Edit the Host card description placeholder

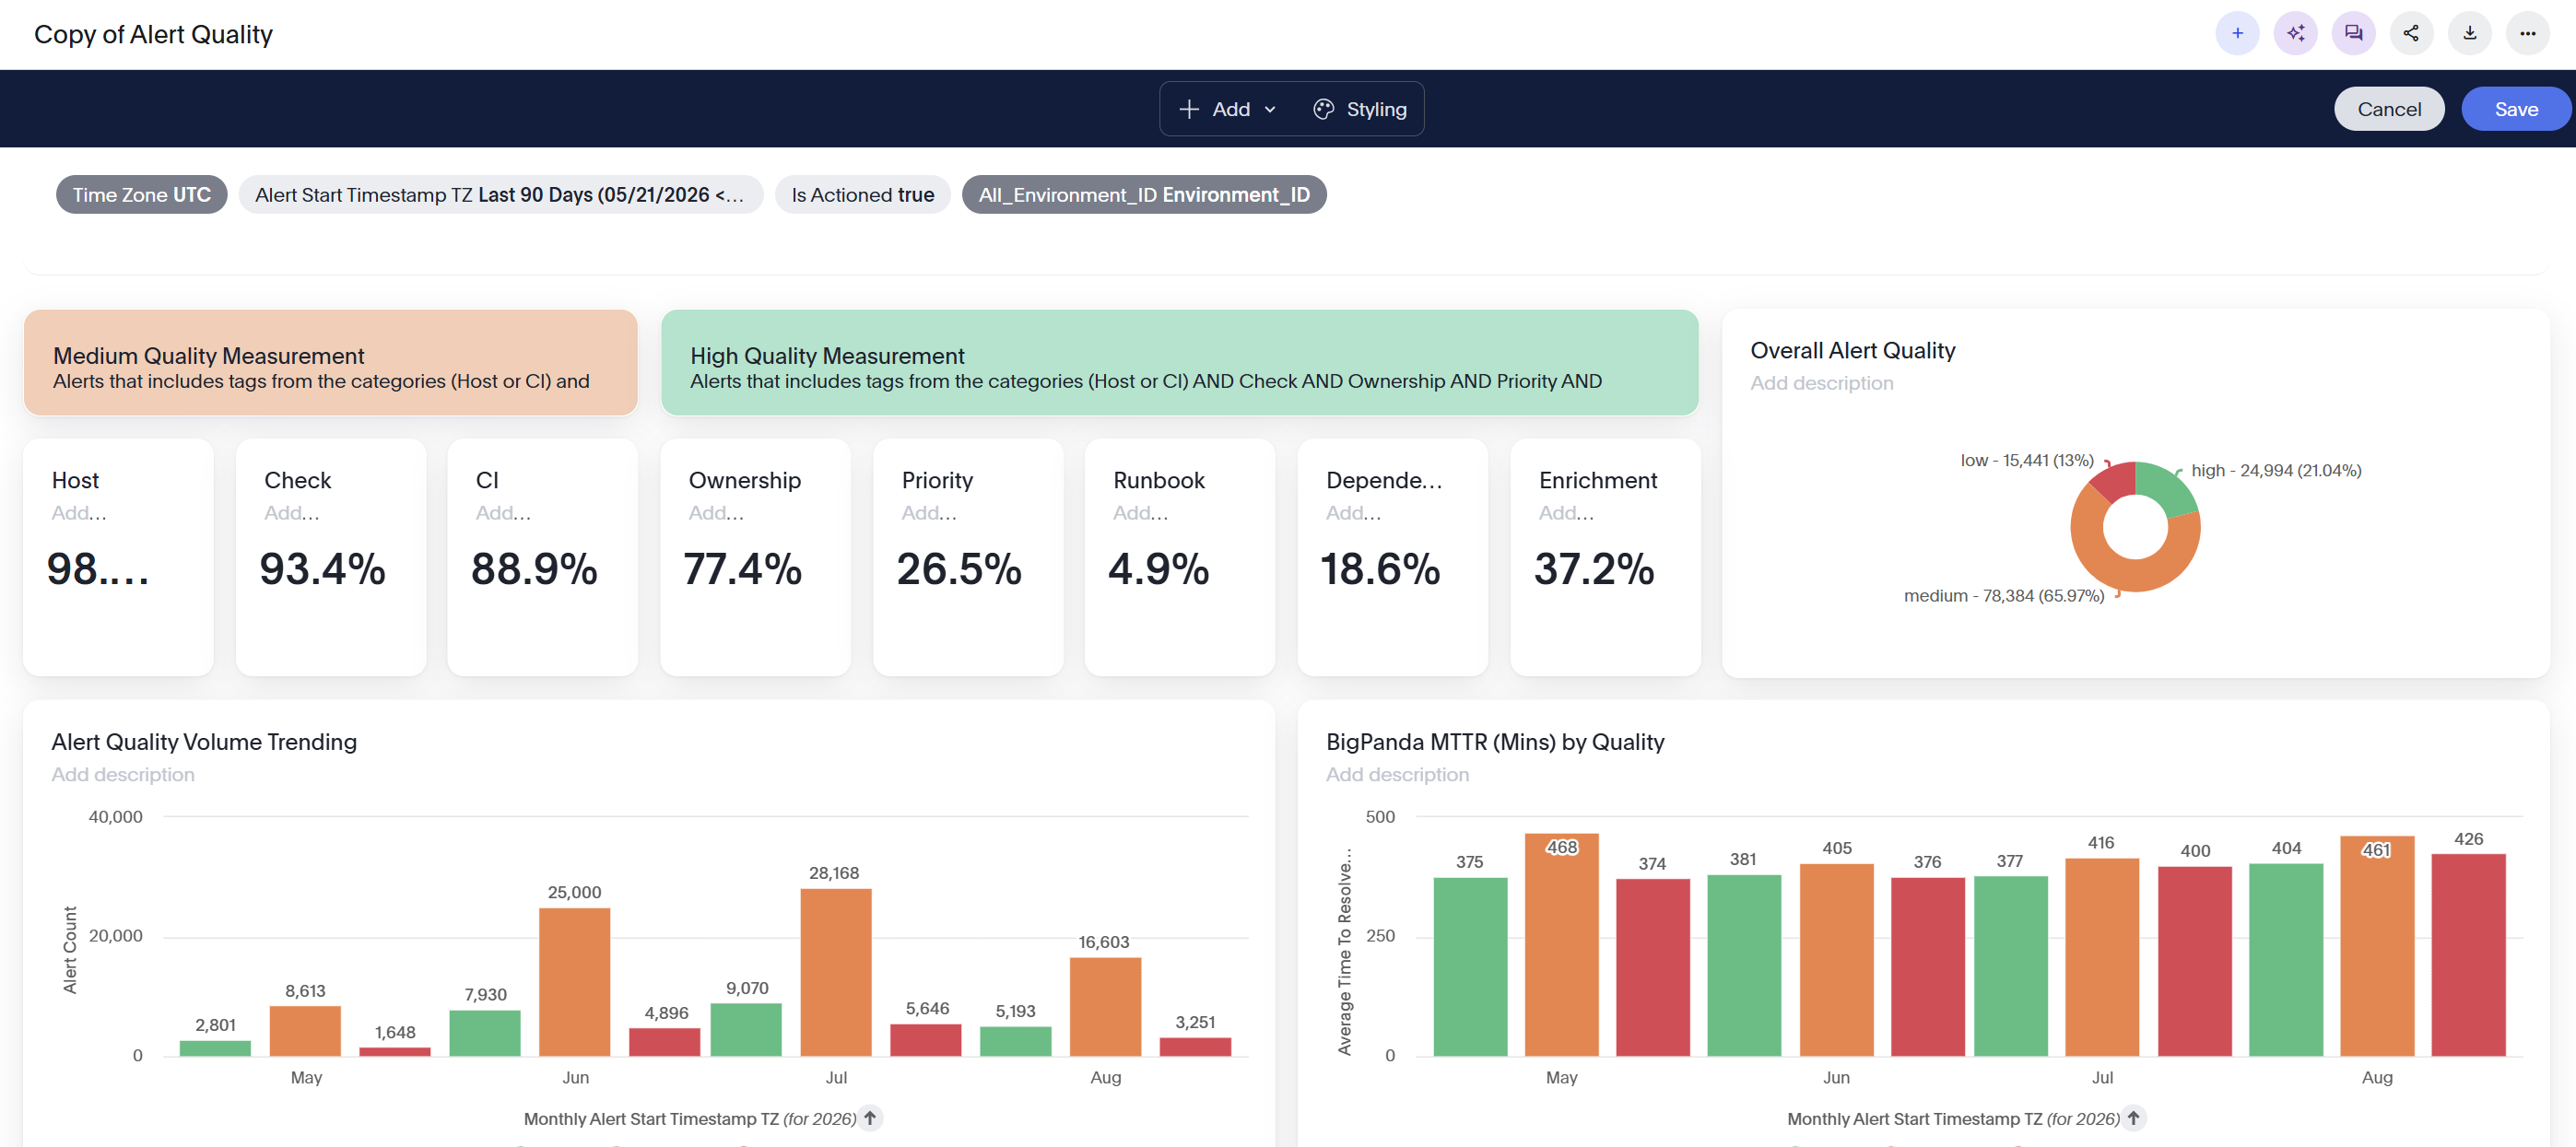click(x=79, y=513)
